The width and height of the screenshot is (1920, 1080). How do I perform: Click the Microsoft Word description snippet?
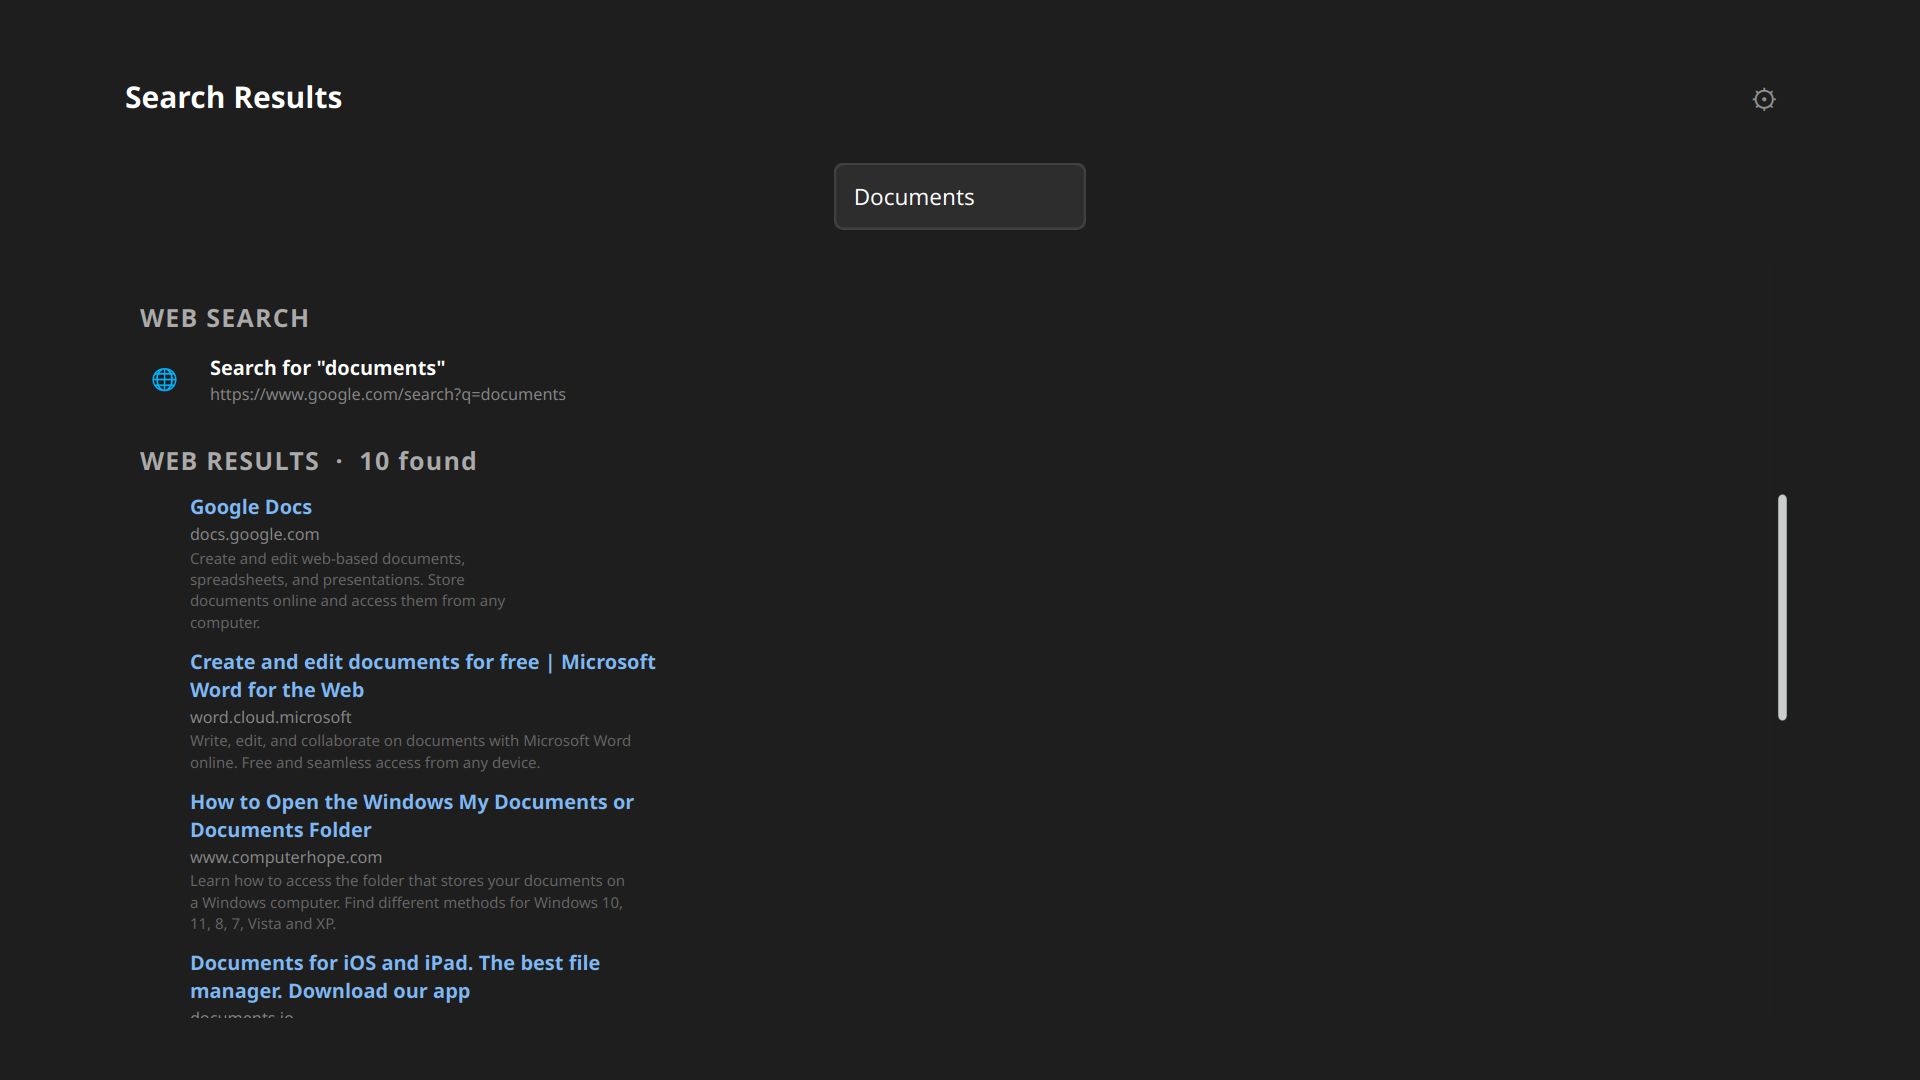coord(410,751)
